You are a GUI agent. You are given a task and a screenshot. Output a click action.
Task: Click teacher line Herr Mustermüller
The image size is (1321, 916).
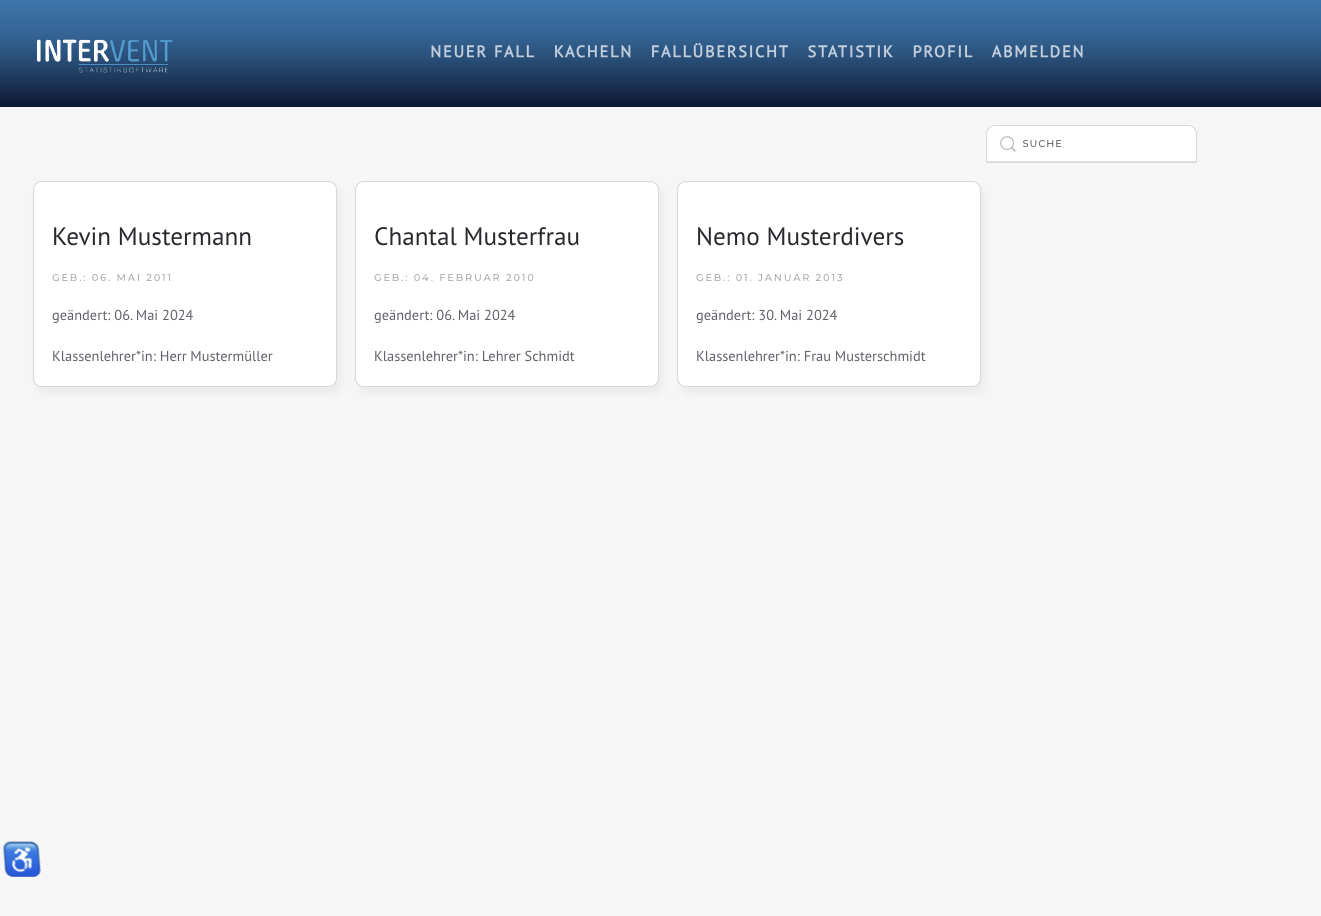point(162,356)
